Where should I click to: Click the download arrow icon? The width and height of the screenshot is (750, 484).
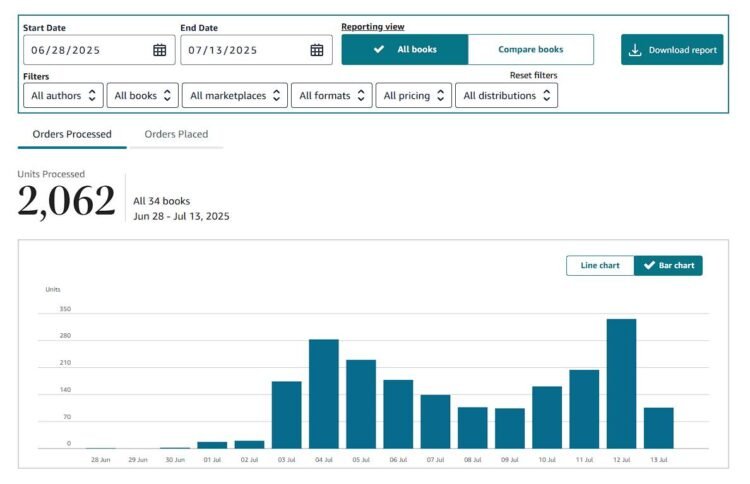pos(635,50)
